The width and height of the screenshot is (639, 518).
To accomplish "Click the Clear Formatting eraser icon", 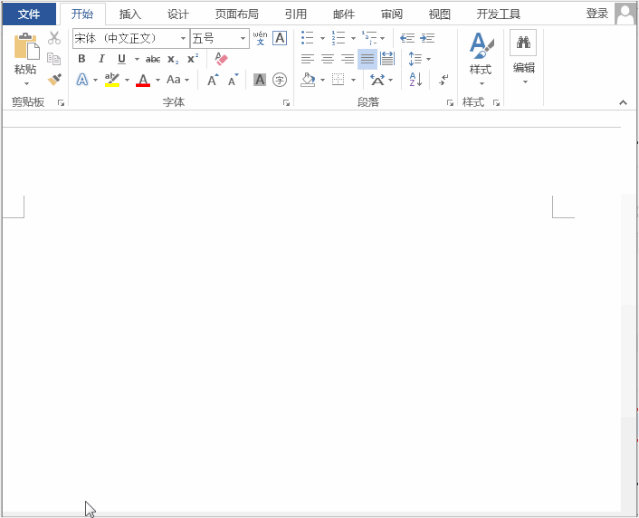I will [221, 59].
